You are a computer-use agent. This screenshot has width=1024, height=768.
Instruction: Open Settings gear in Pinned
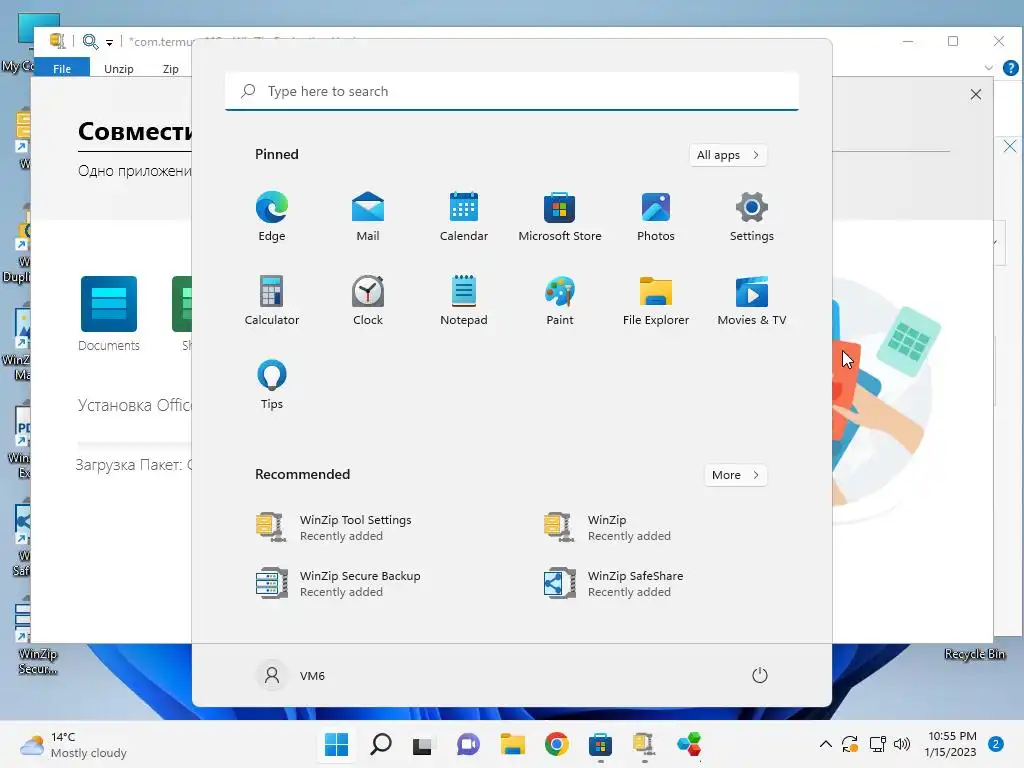(x=752, y=216)
